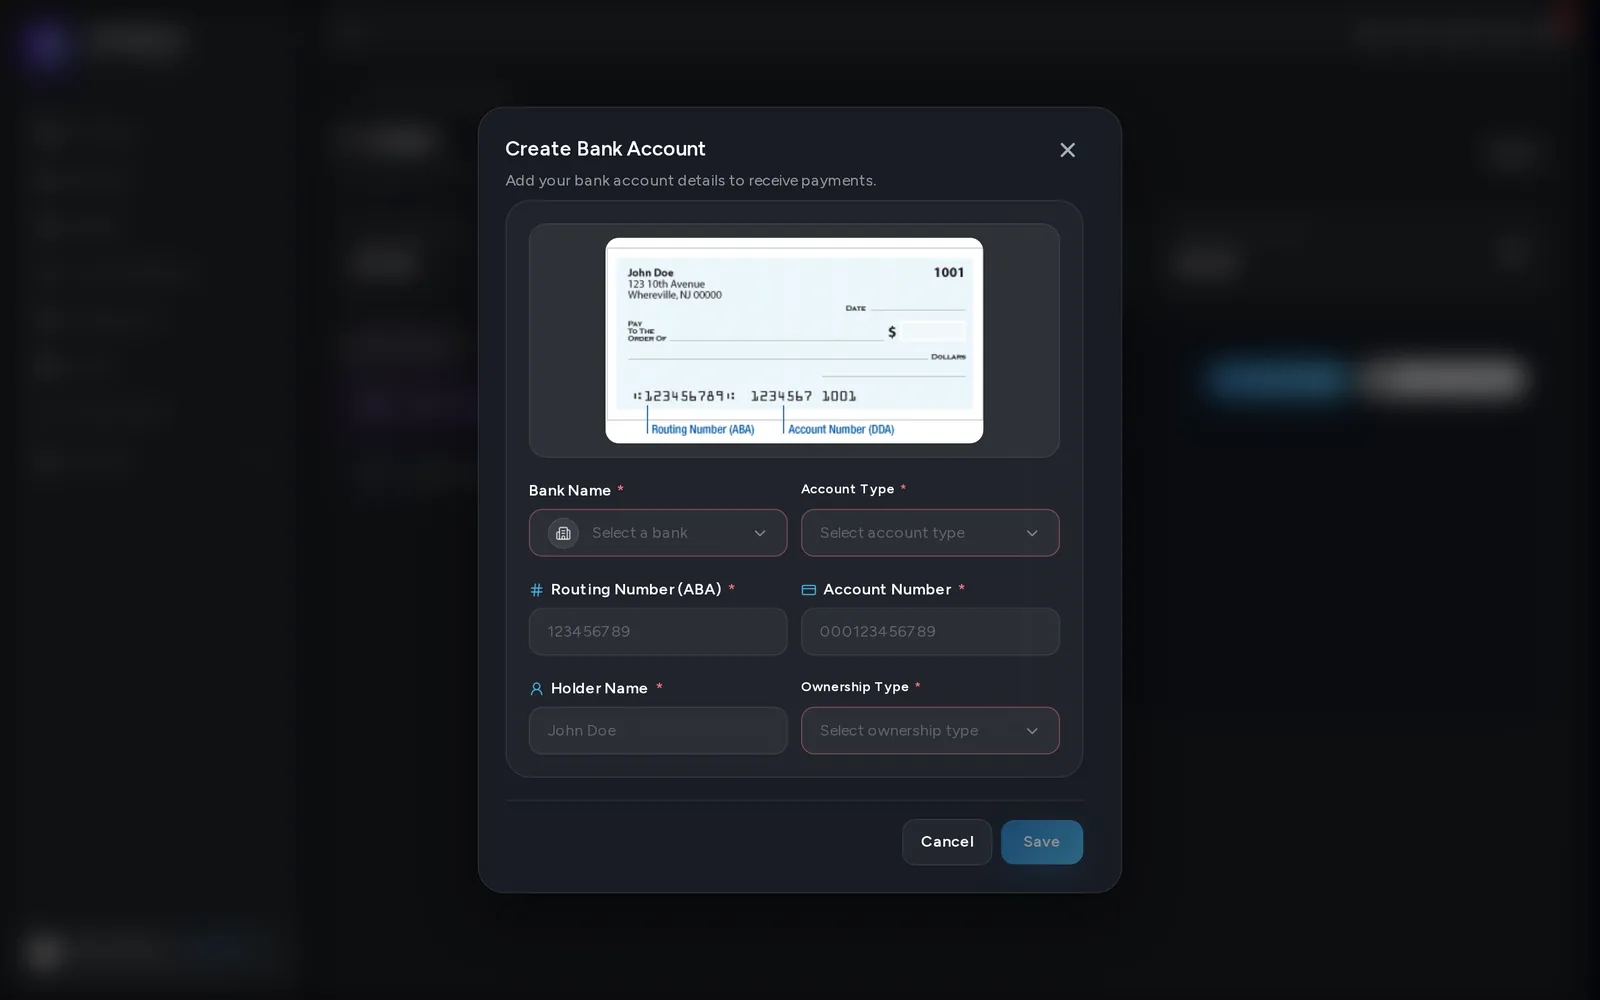Screen dimensions: 1600x1000
Task: Click the Account Number card icon
Action: [x=809, y=590]
